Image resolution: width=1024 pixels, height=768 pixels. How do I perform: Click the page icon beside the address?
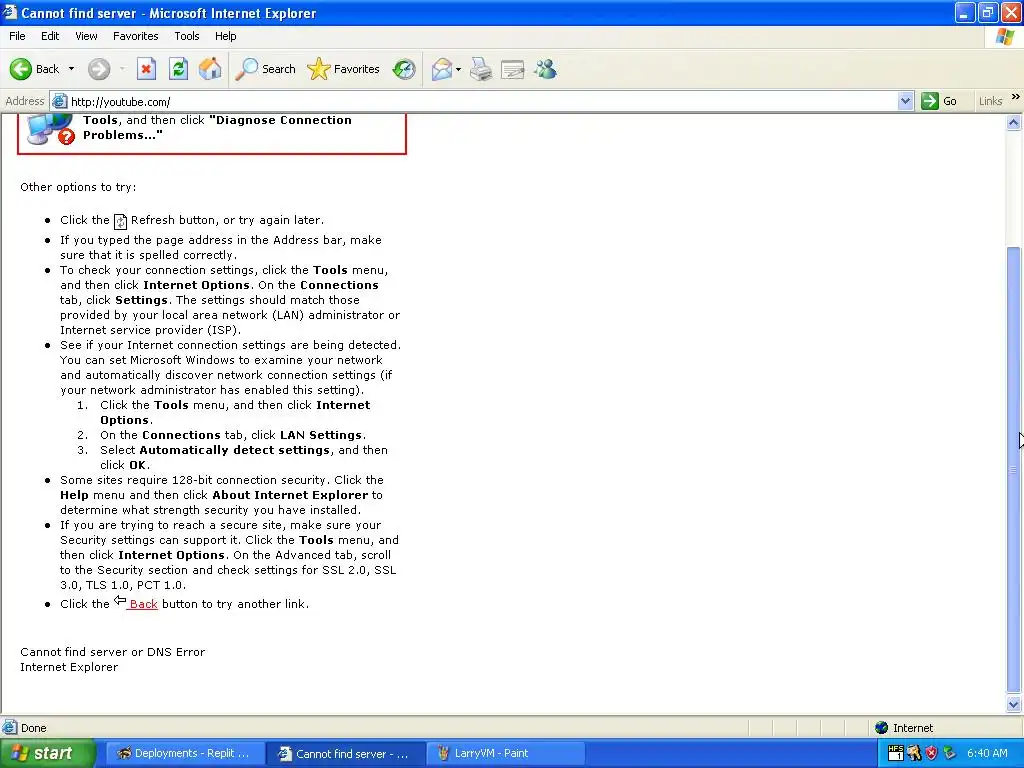[x=59, y=101]
